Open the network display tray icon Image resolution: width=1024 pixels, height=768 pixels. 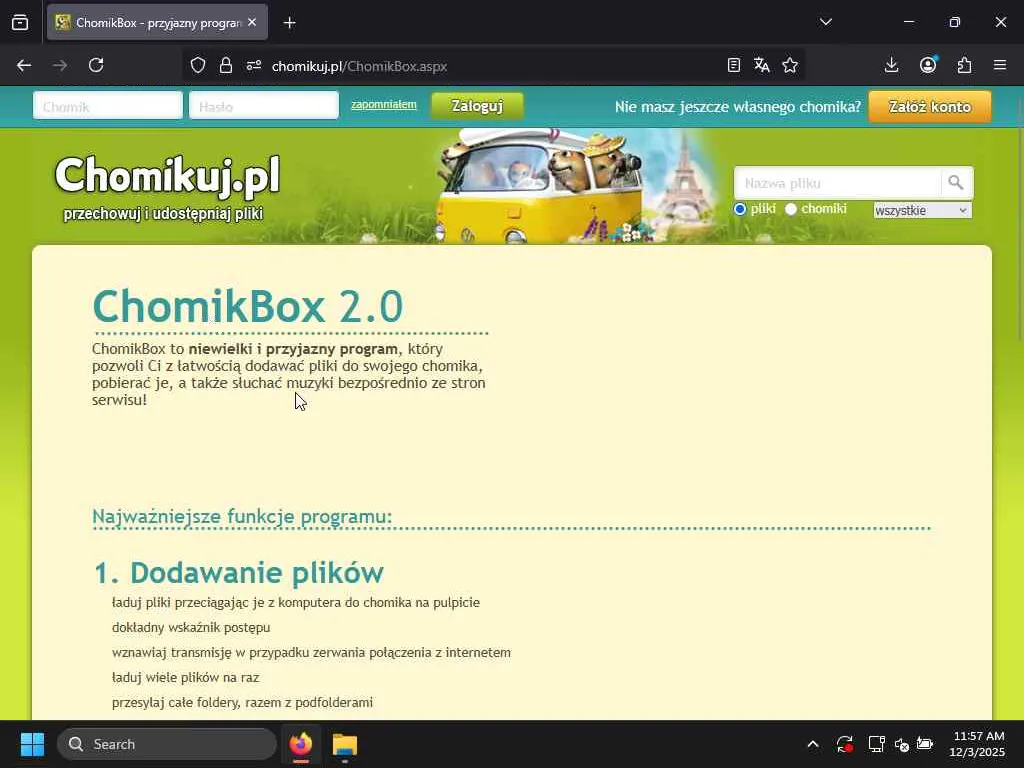tap(876, 744)
